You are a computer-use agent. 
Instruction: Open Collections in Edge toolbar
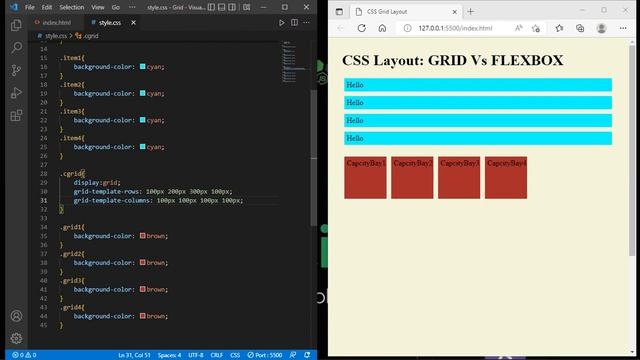tap(580, 28)
